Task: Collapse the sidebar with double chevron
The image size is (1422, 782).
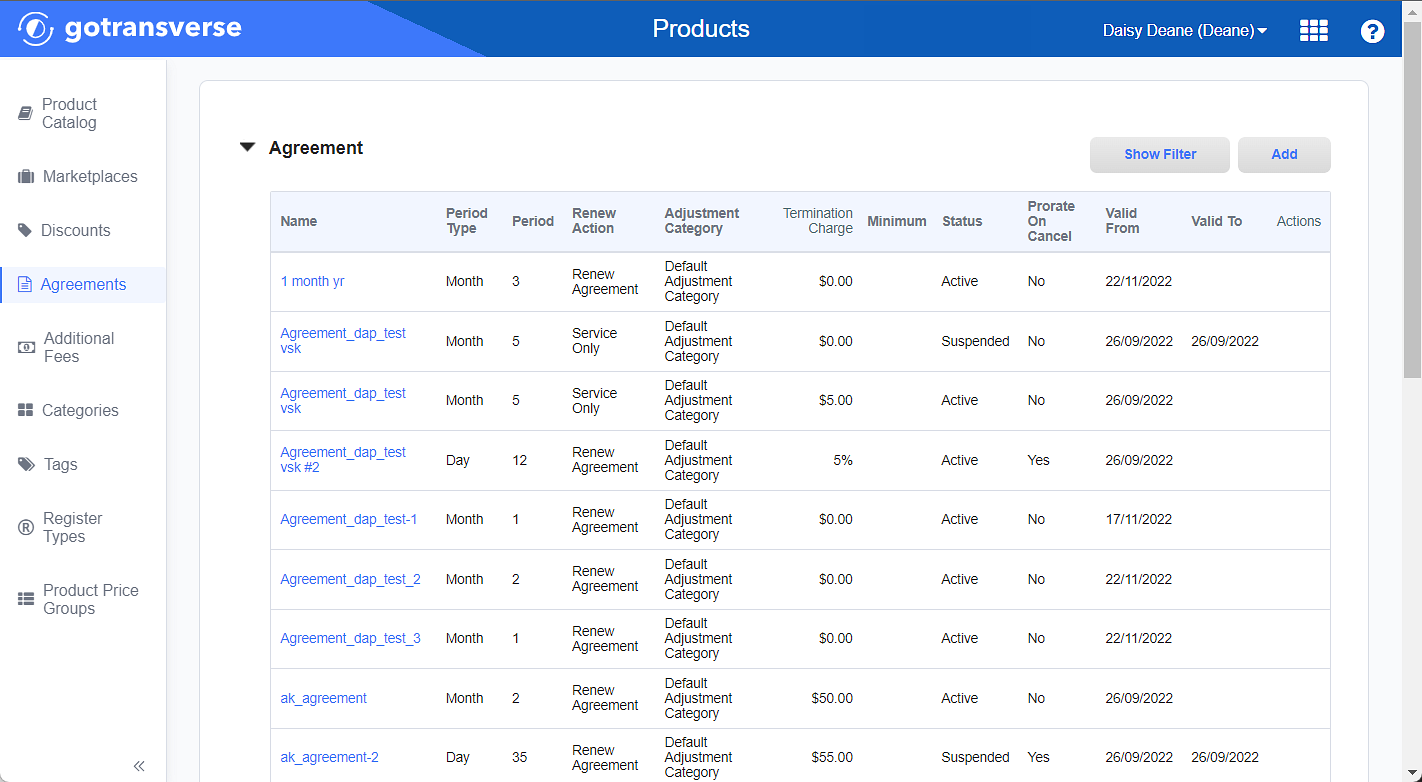Action: coord(139,766)
